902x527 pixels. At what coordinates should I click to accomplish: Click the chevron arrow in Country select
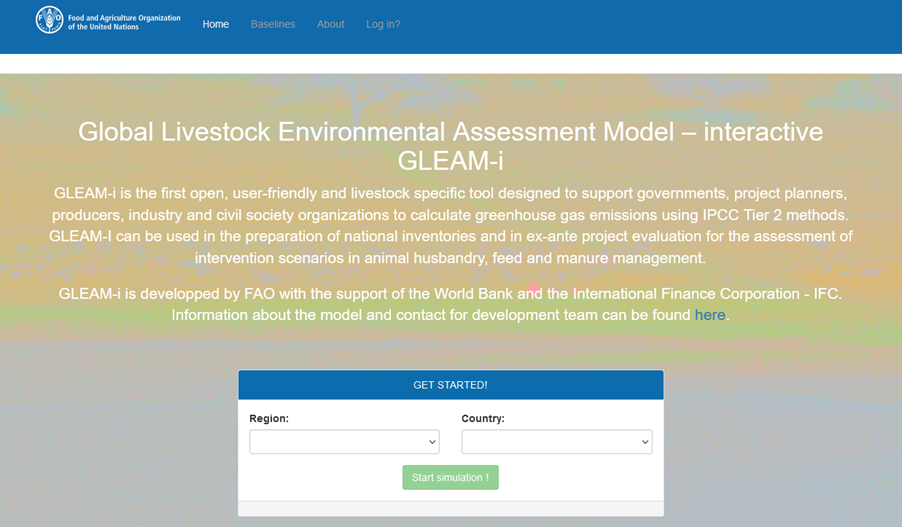[x=644, y=442]
